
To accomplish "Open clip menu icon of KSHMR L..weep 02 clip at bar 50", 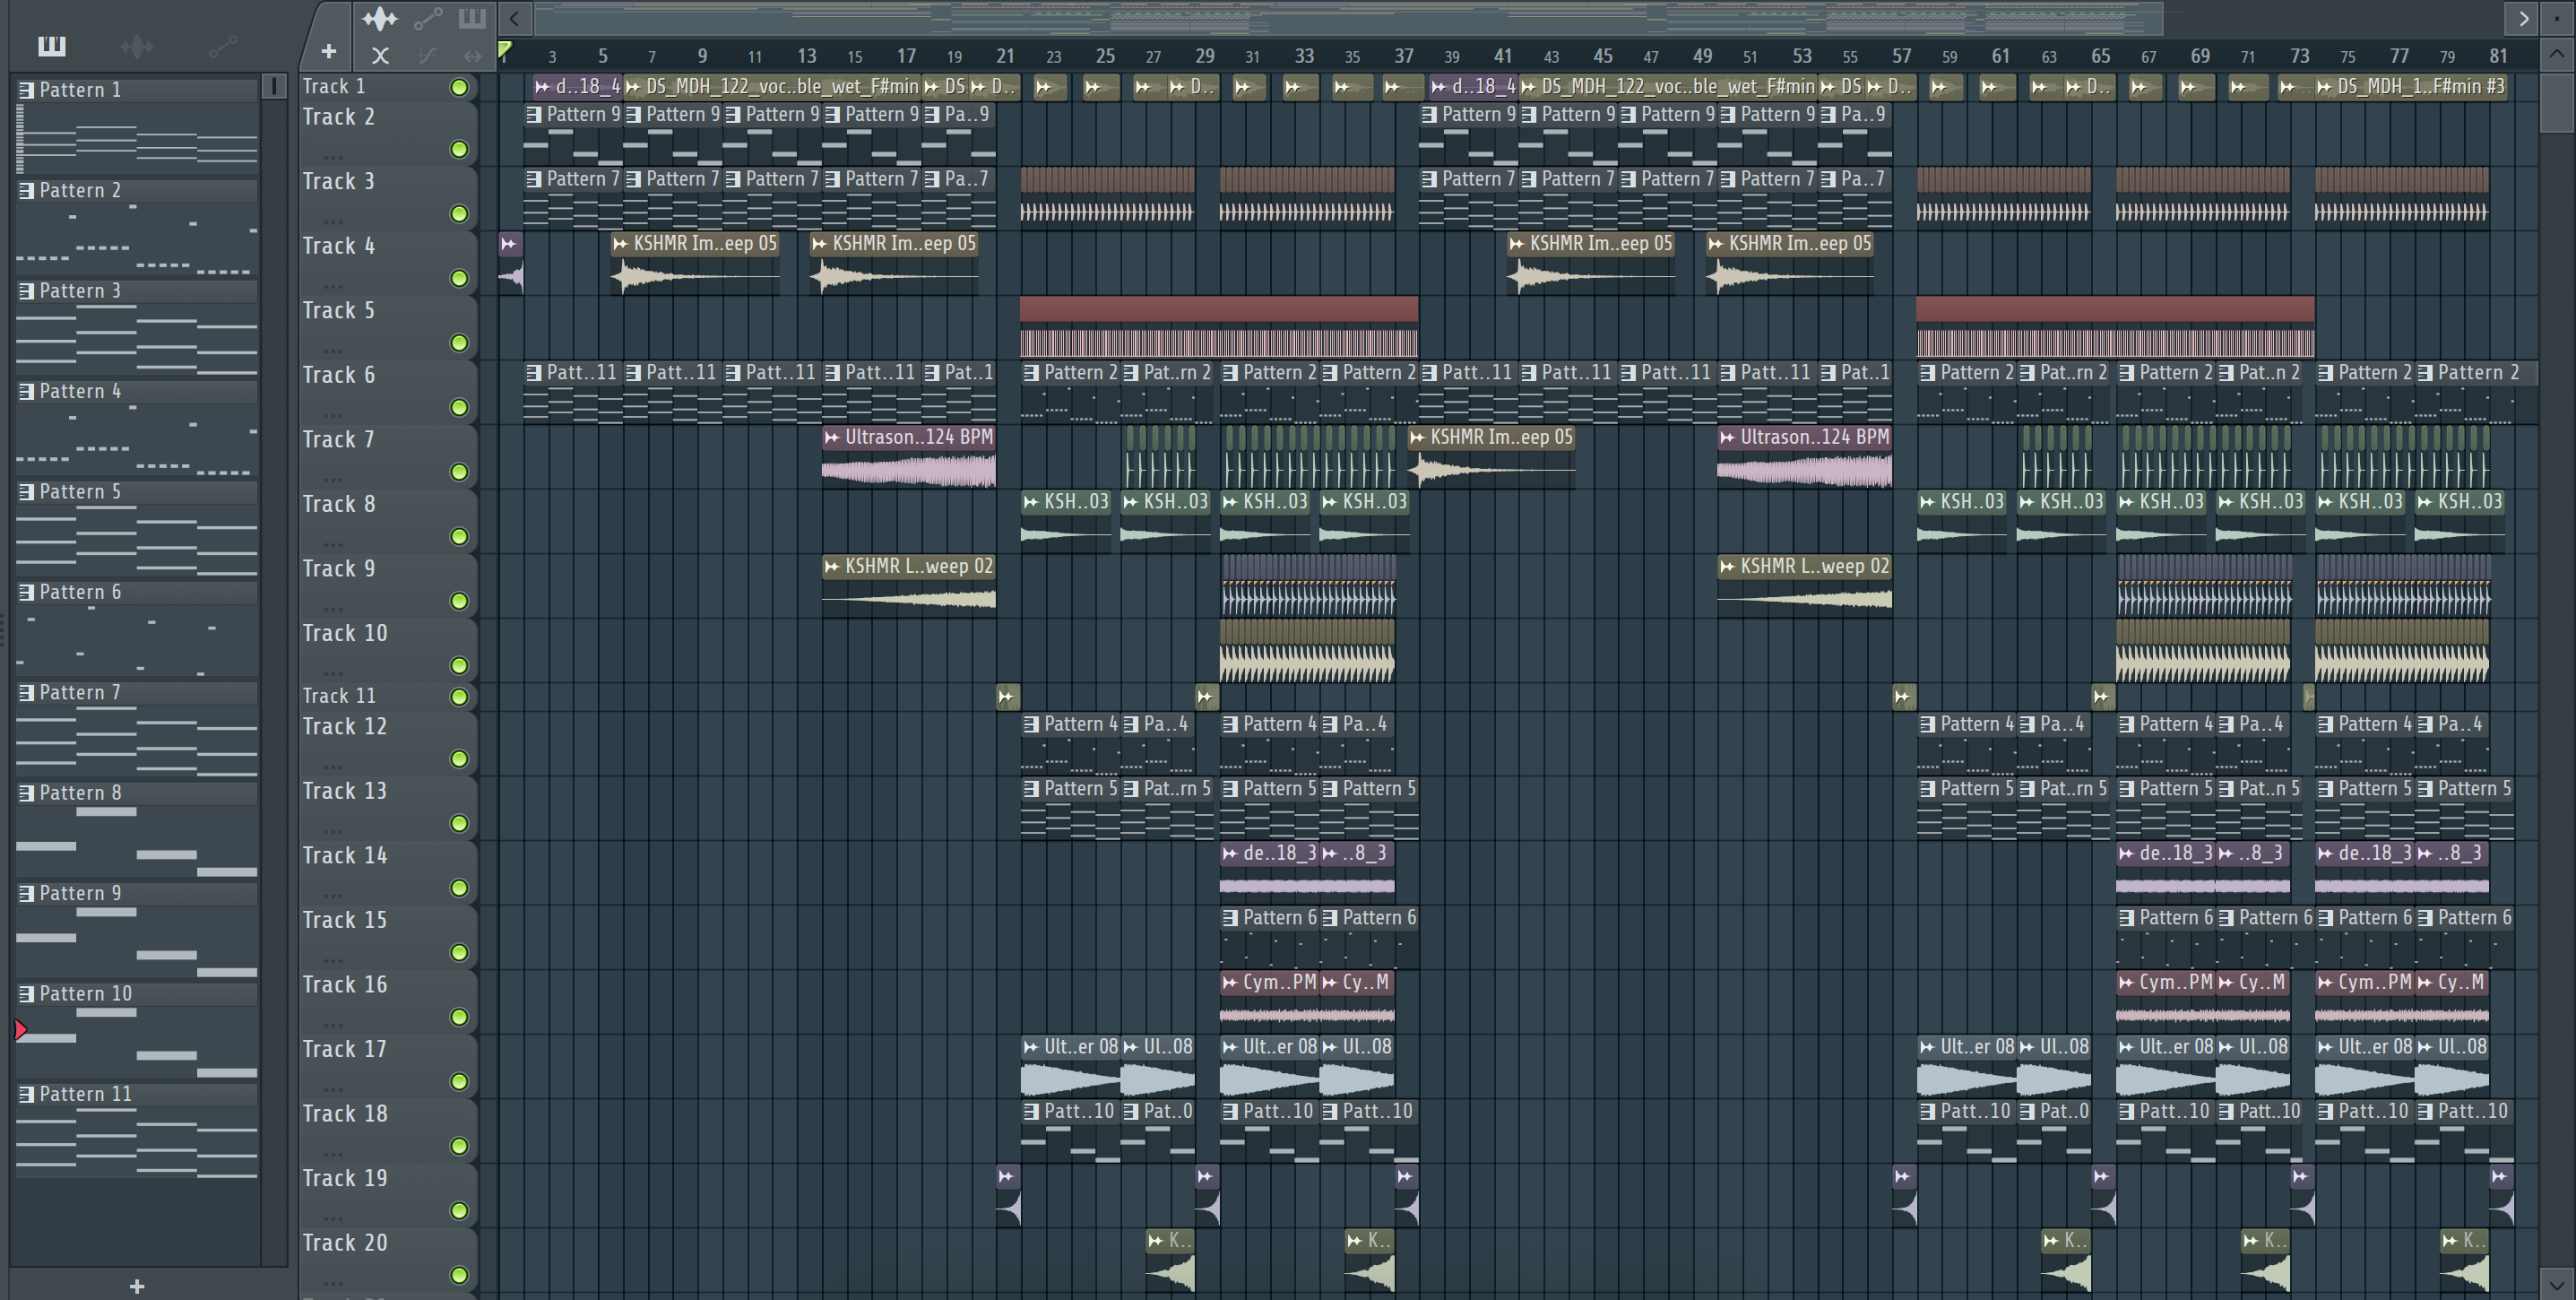I will click(1727, 566).
